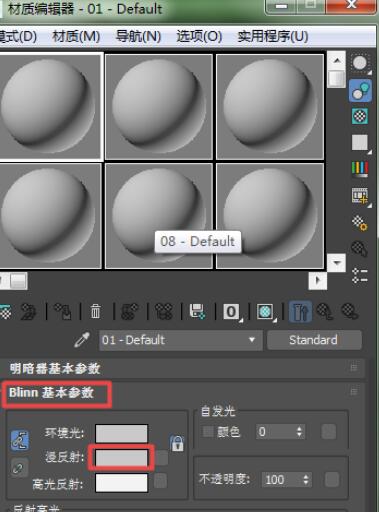Open the 模式(D) menu
379x512 pixels.
[18, 36]
